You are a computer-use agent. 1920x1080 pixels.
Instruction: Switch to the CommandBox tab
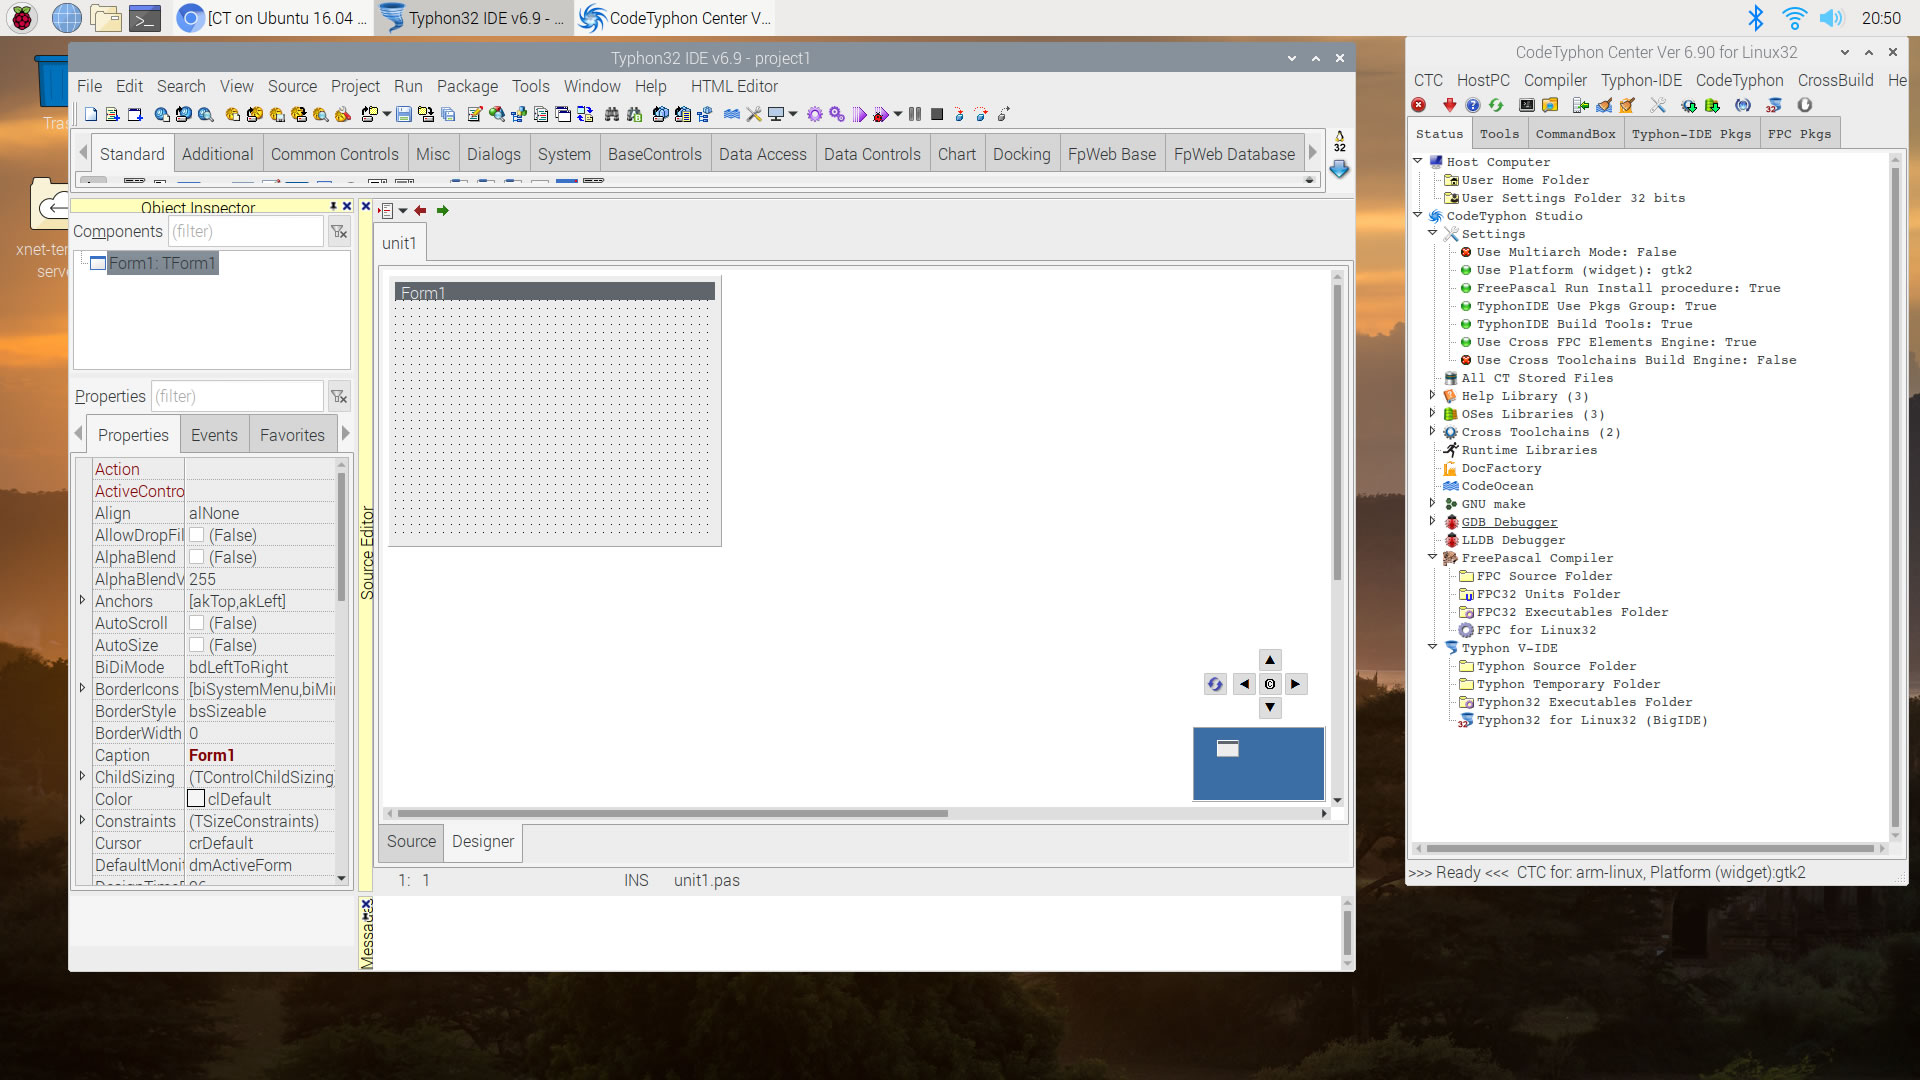click(1575, 134)
